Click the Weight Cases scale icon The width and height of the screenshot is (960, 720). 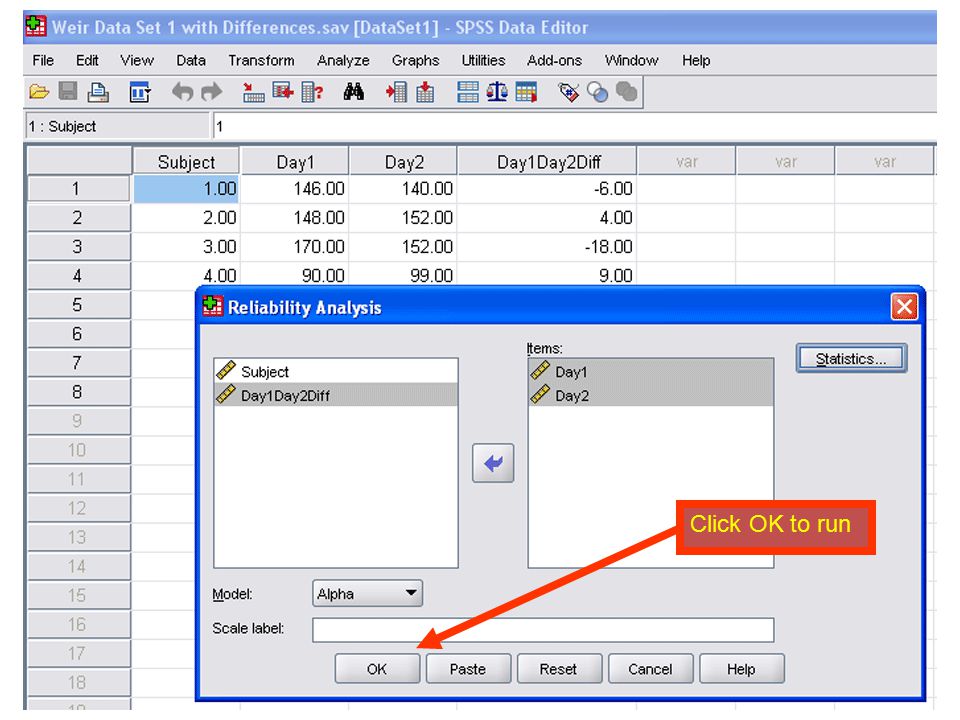[x=497, y=92]
